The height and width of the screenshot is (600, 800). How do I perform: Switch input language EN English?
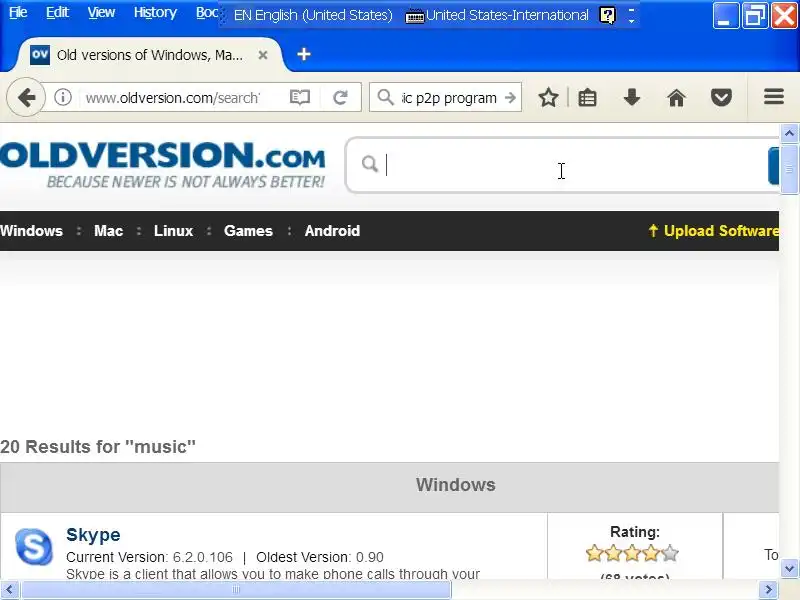point(313,15)
